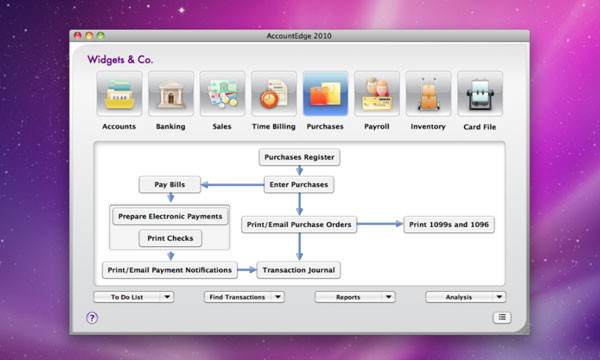Click the AccountEdge 2010 window title

(x=299, y=36)
